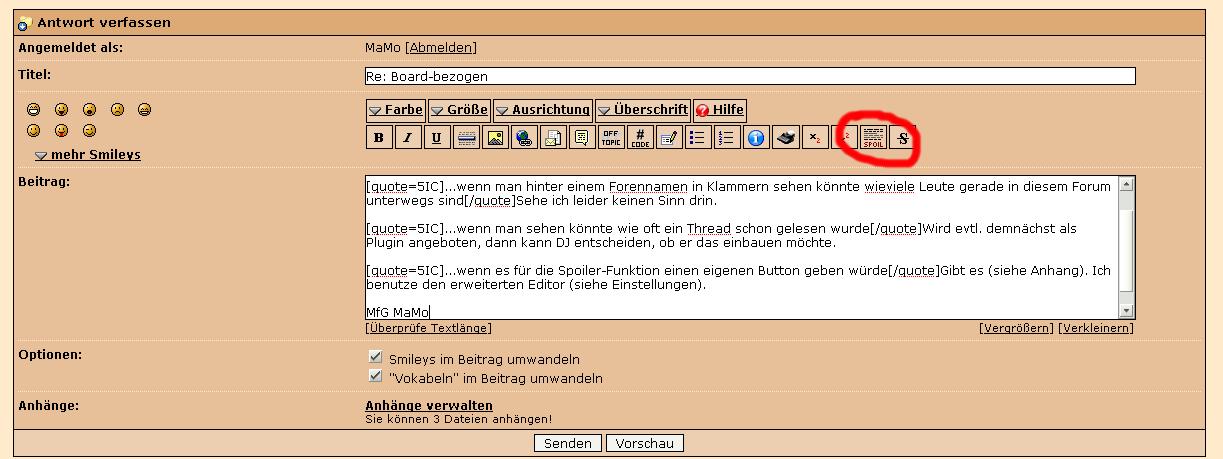Click the OFF TOPIC tag button
This screenshot has height=459, width=1223.
click(610, 138)
